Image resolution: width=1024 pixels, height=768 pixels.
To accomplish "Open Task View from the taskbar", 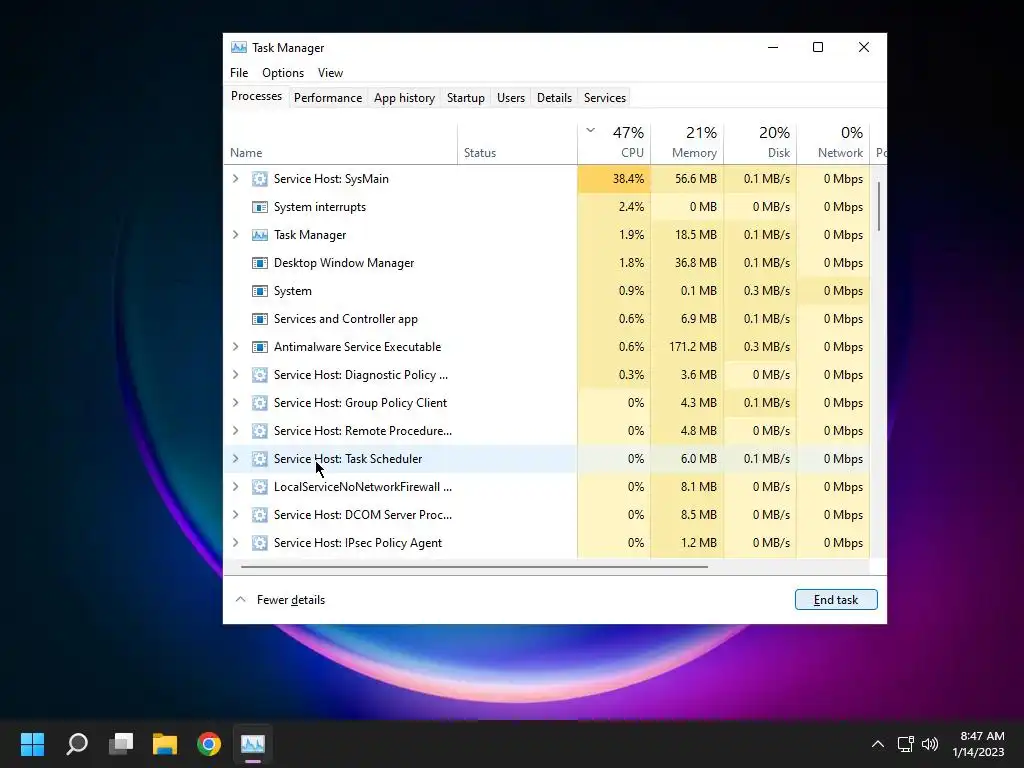I will pos(121,744).
